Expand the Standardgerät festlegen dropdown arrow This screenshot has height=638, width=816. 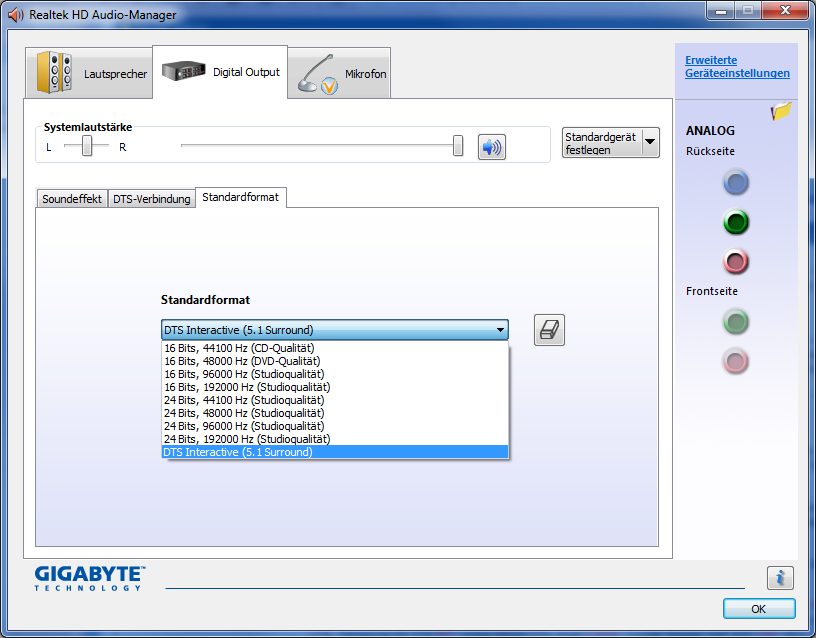[x=650, y=142]
